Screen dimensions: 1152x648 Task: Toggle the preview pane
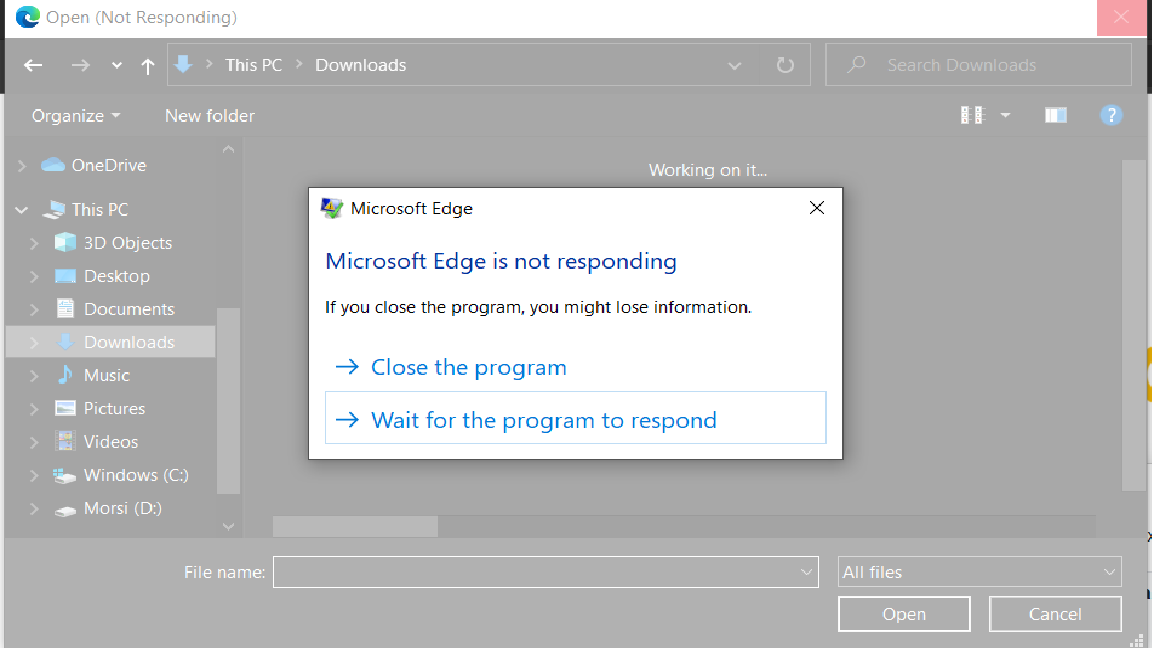point(1056,115)
